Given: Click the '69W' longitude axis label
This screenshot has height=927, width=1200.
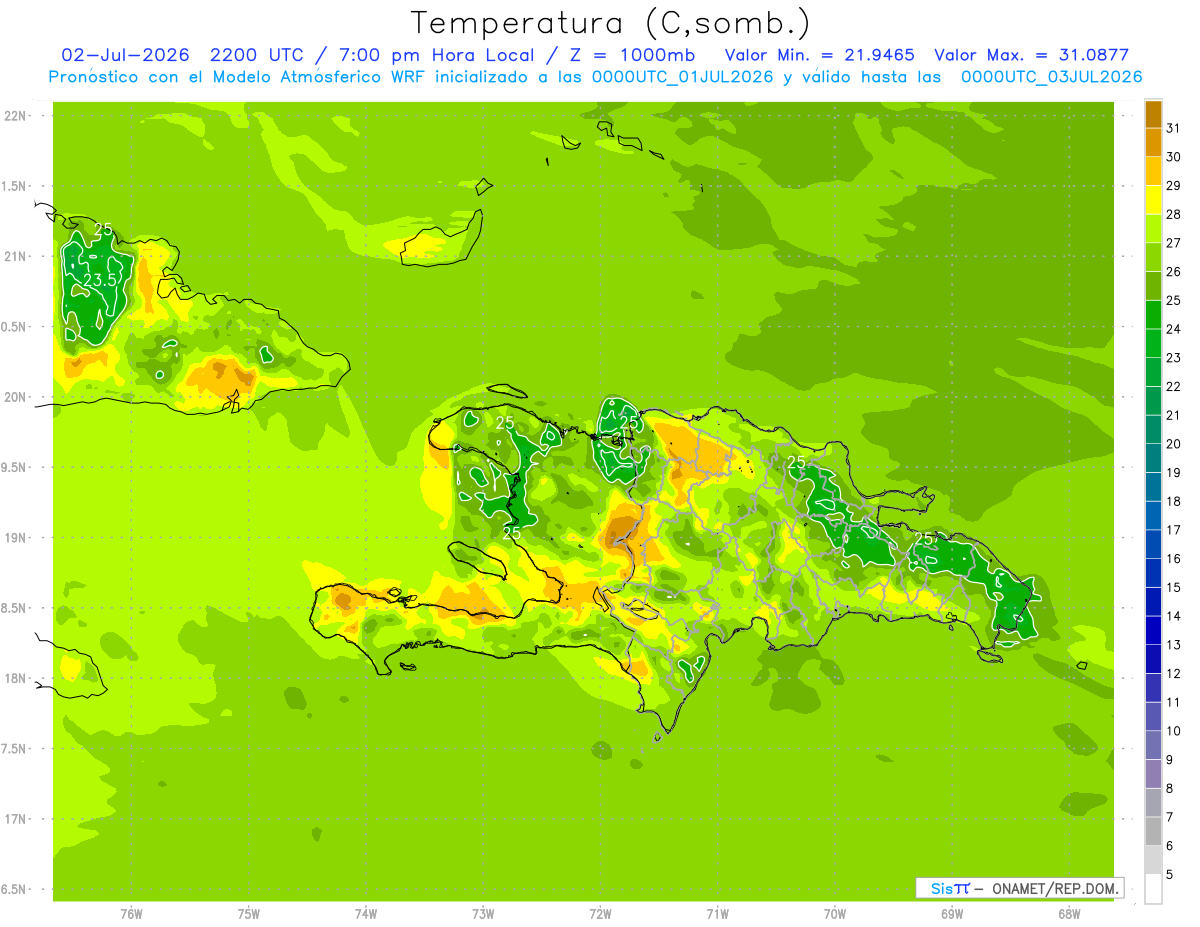Looking at the screenshot, I should 952,914.
